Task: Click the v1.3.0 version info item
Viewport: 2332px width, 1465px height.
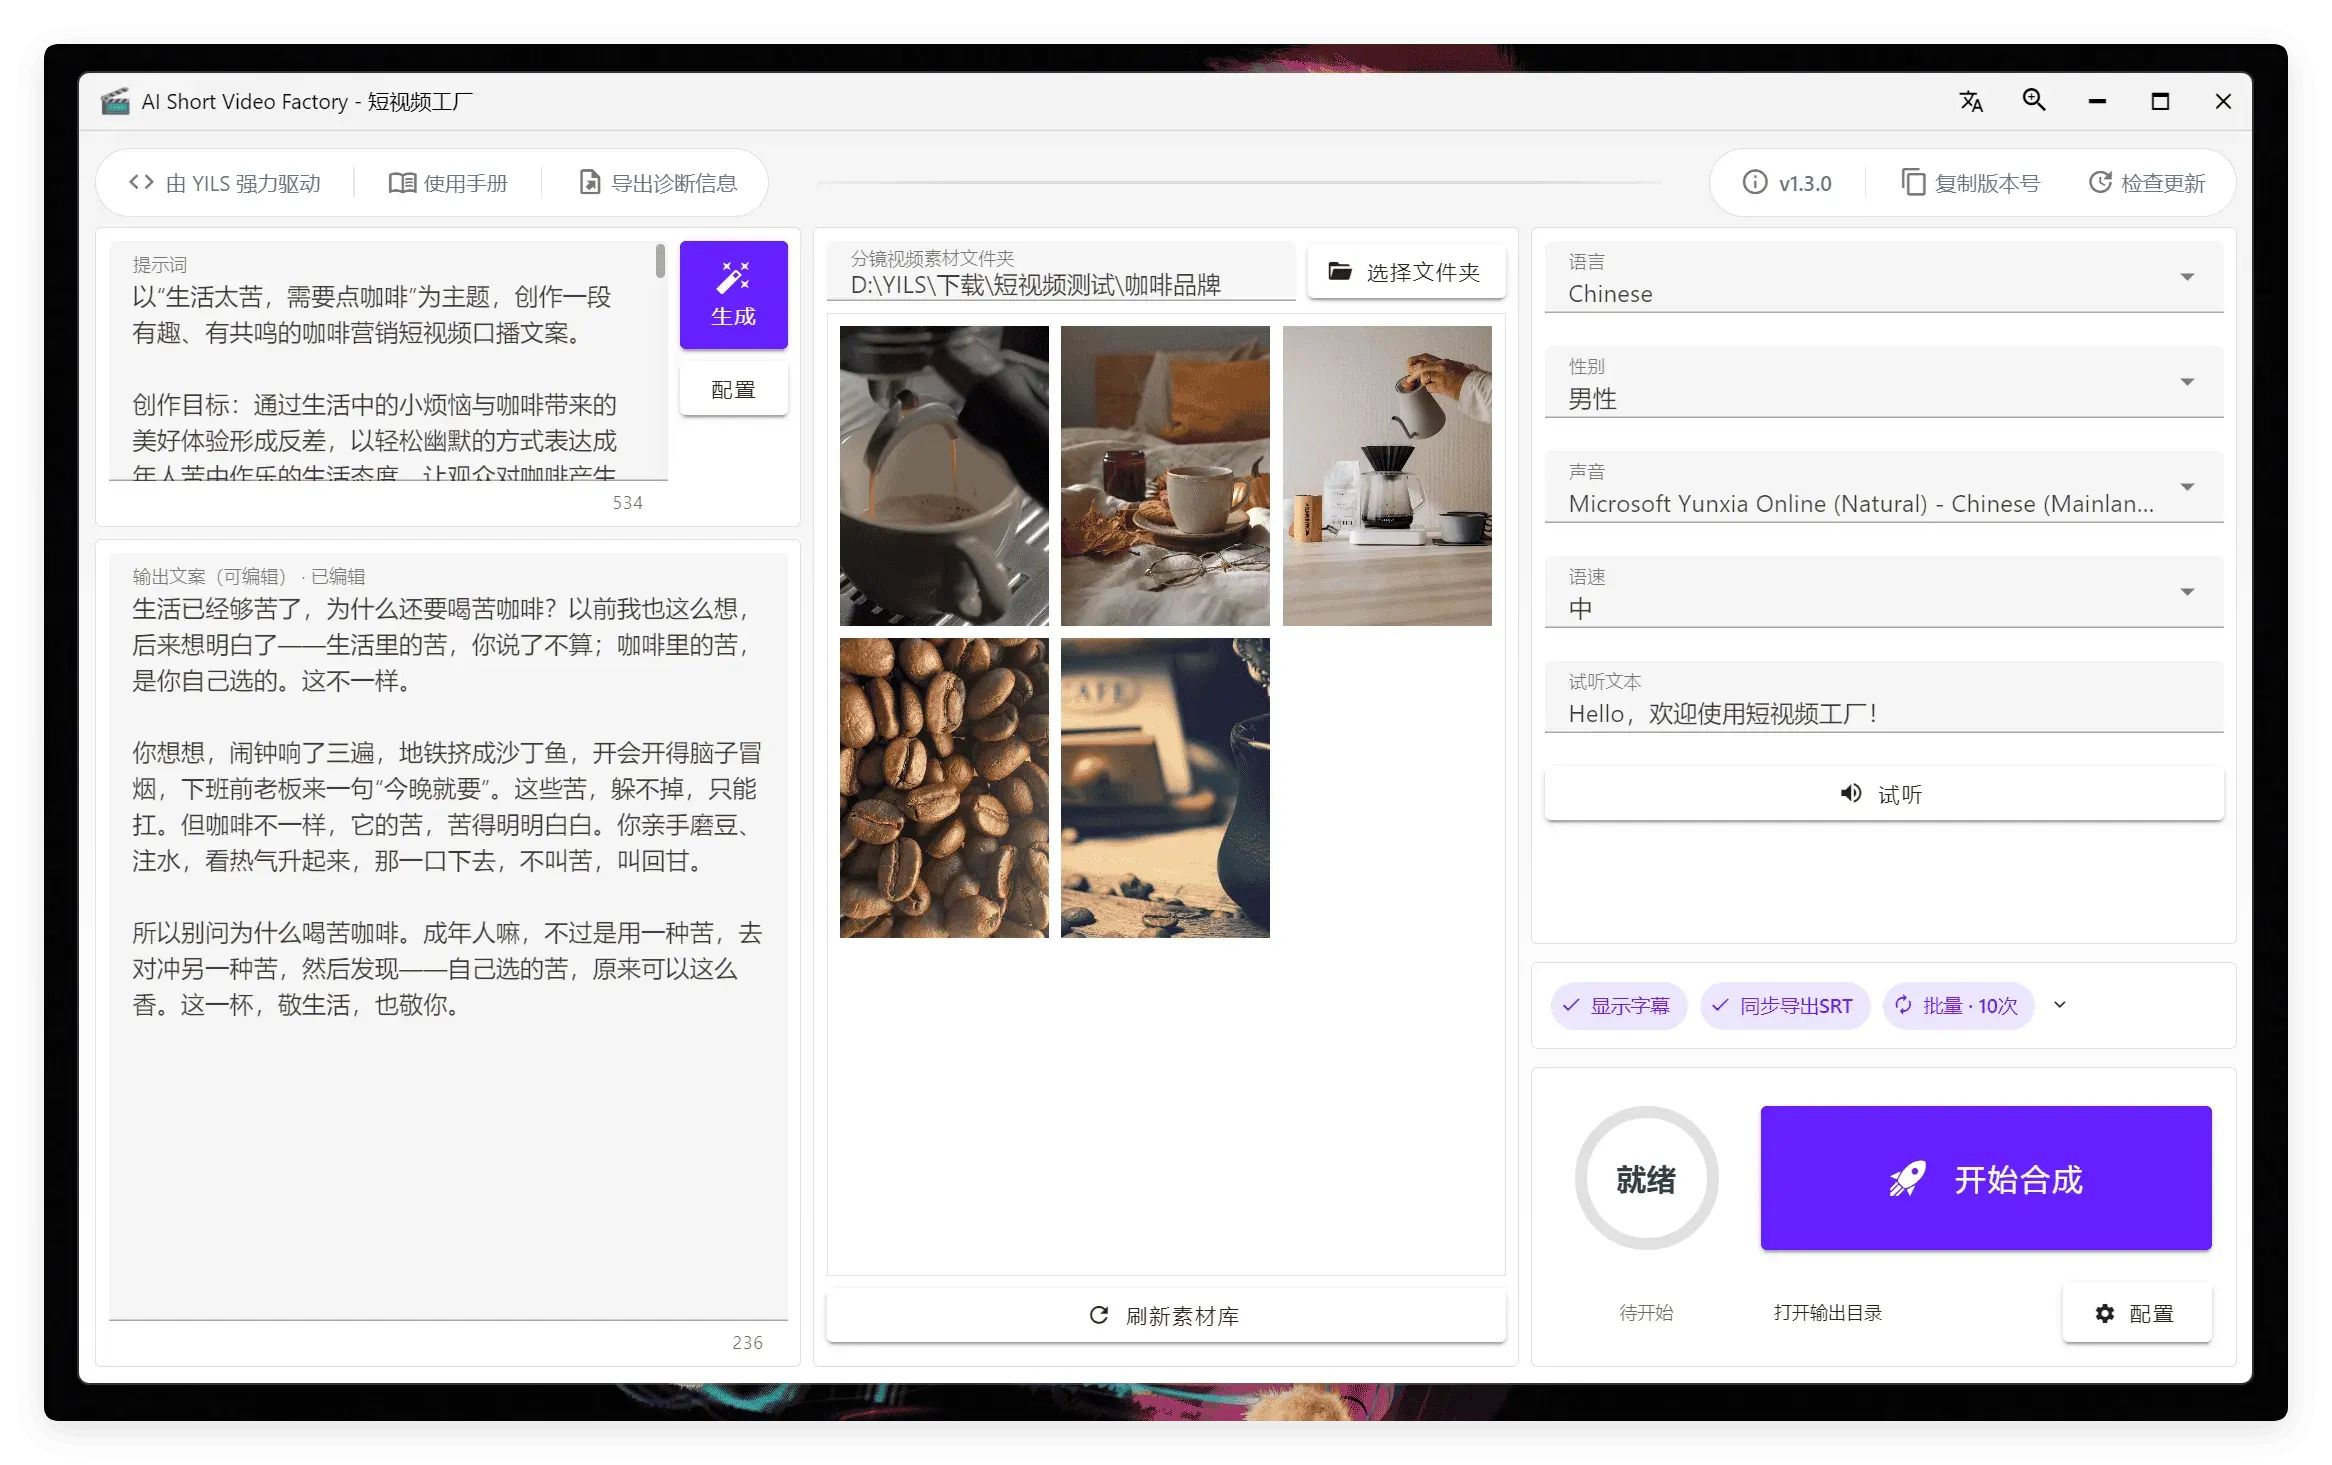Action: 1788,183
